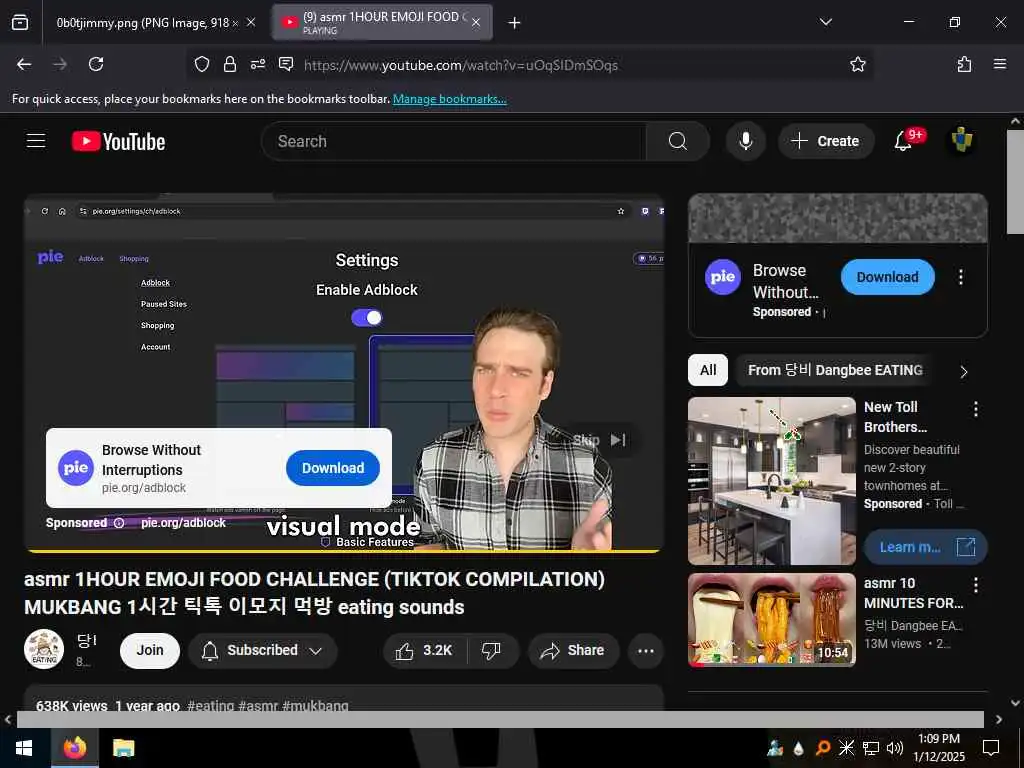Open the site permissions icon in address bar

tap(258, 64)
